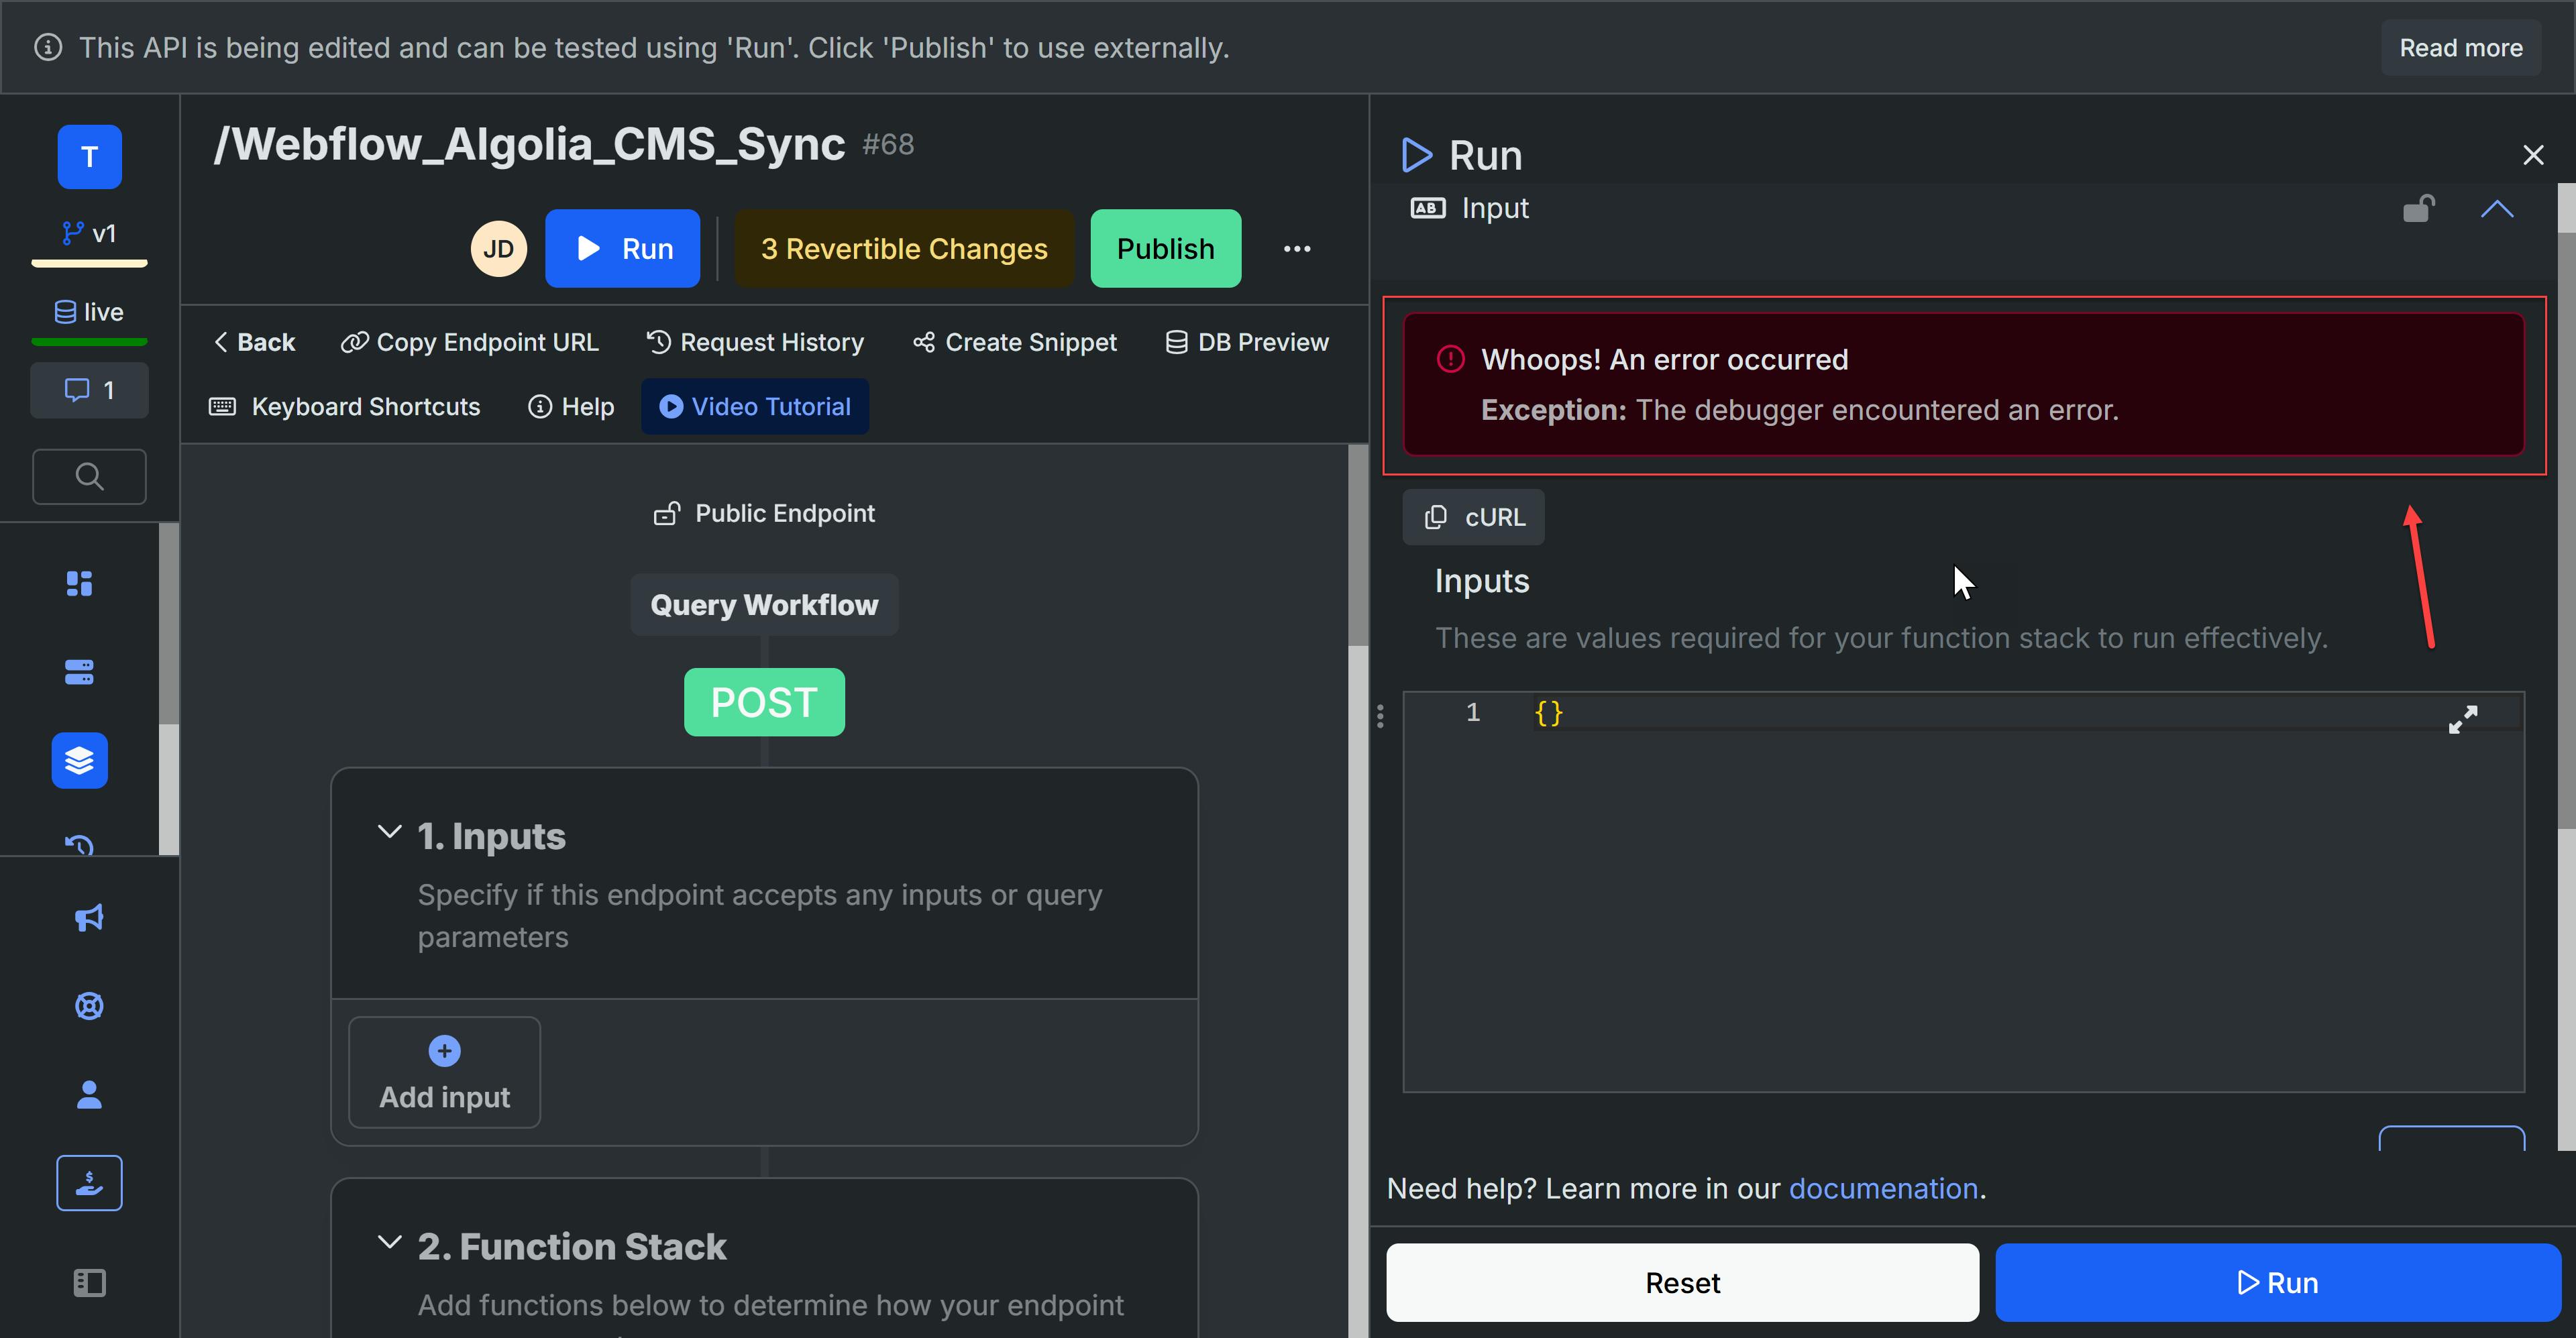Screen dimensions: 2576x1338
Task: Toggle the unlock icon in Input header
Action: click(2418, 208)
